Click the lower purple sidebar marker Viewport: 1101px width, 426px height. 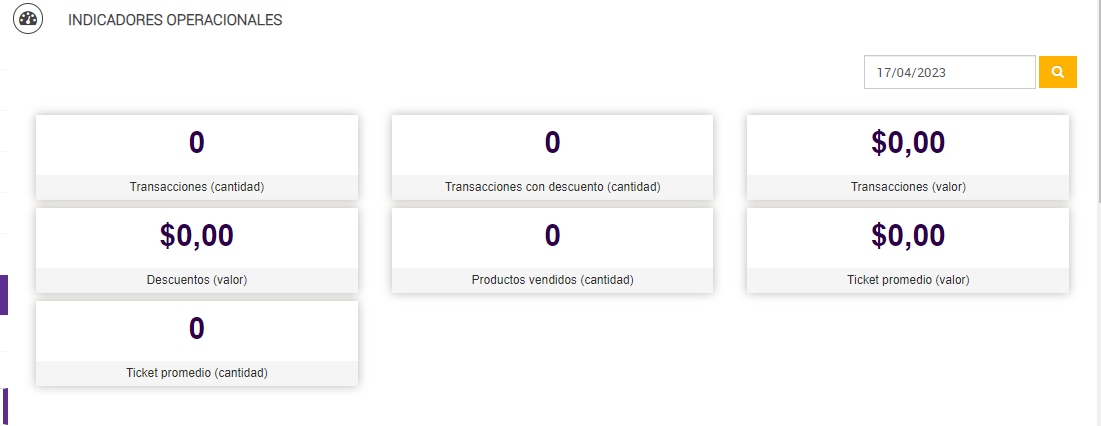click(4, 406)
